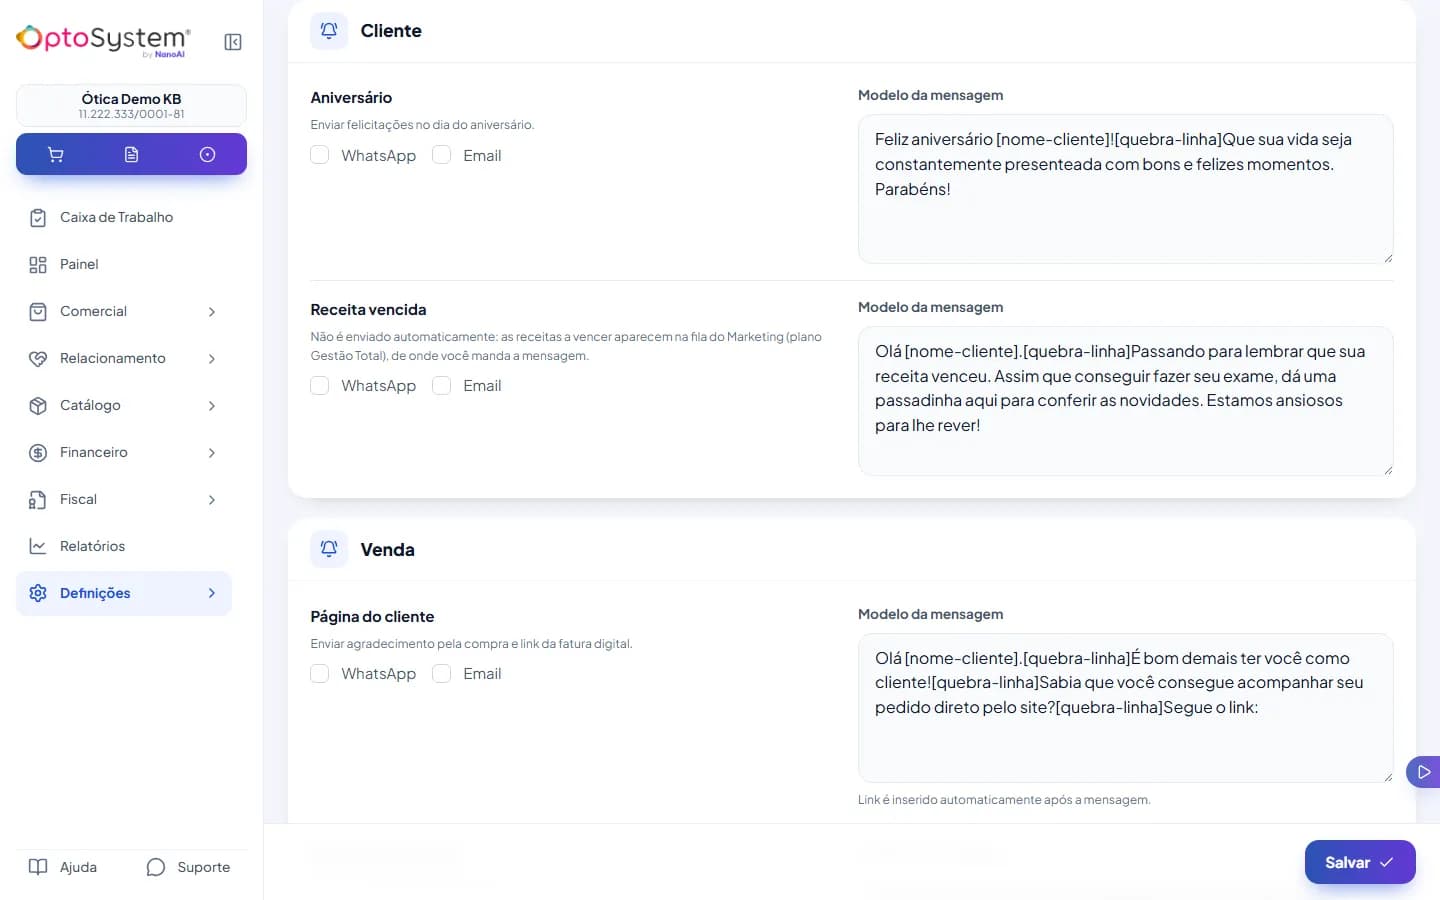Collapse the sidebar panel icon
The image size is (1440, 900).
[233, 42]
